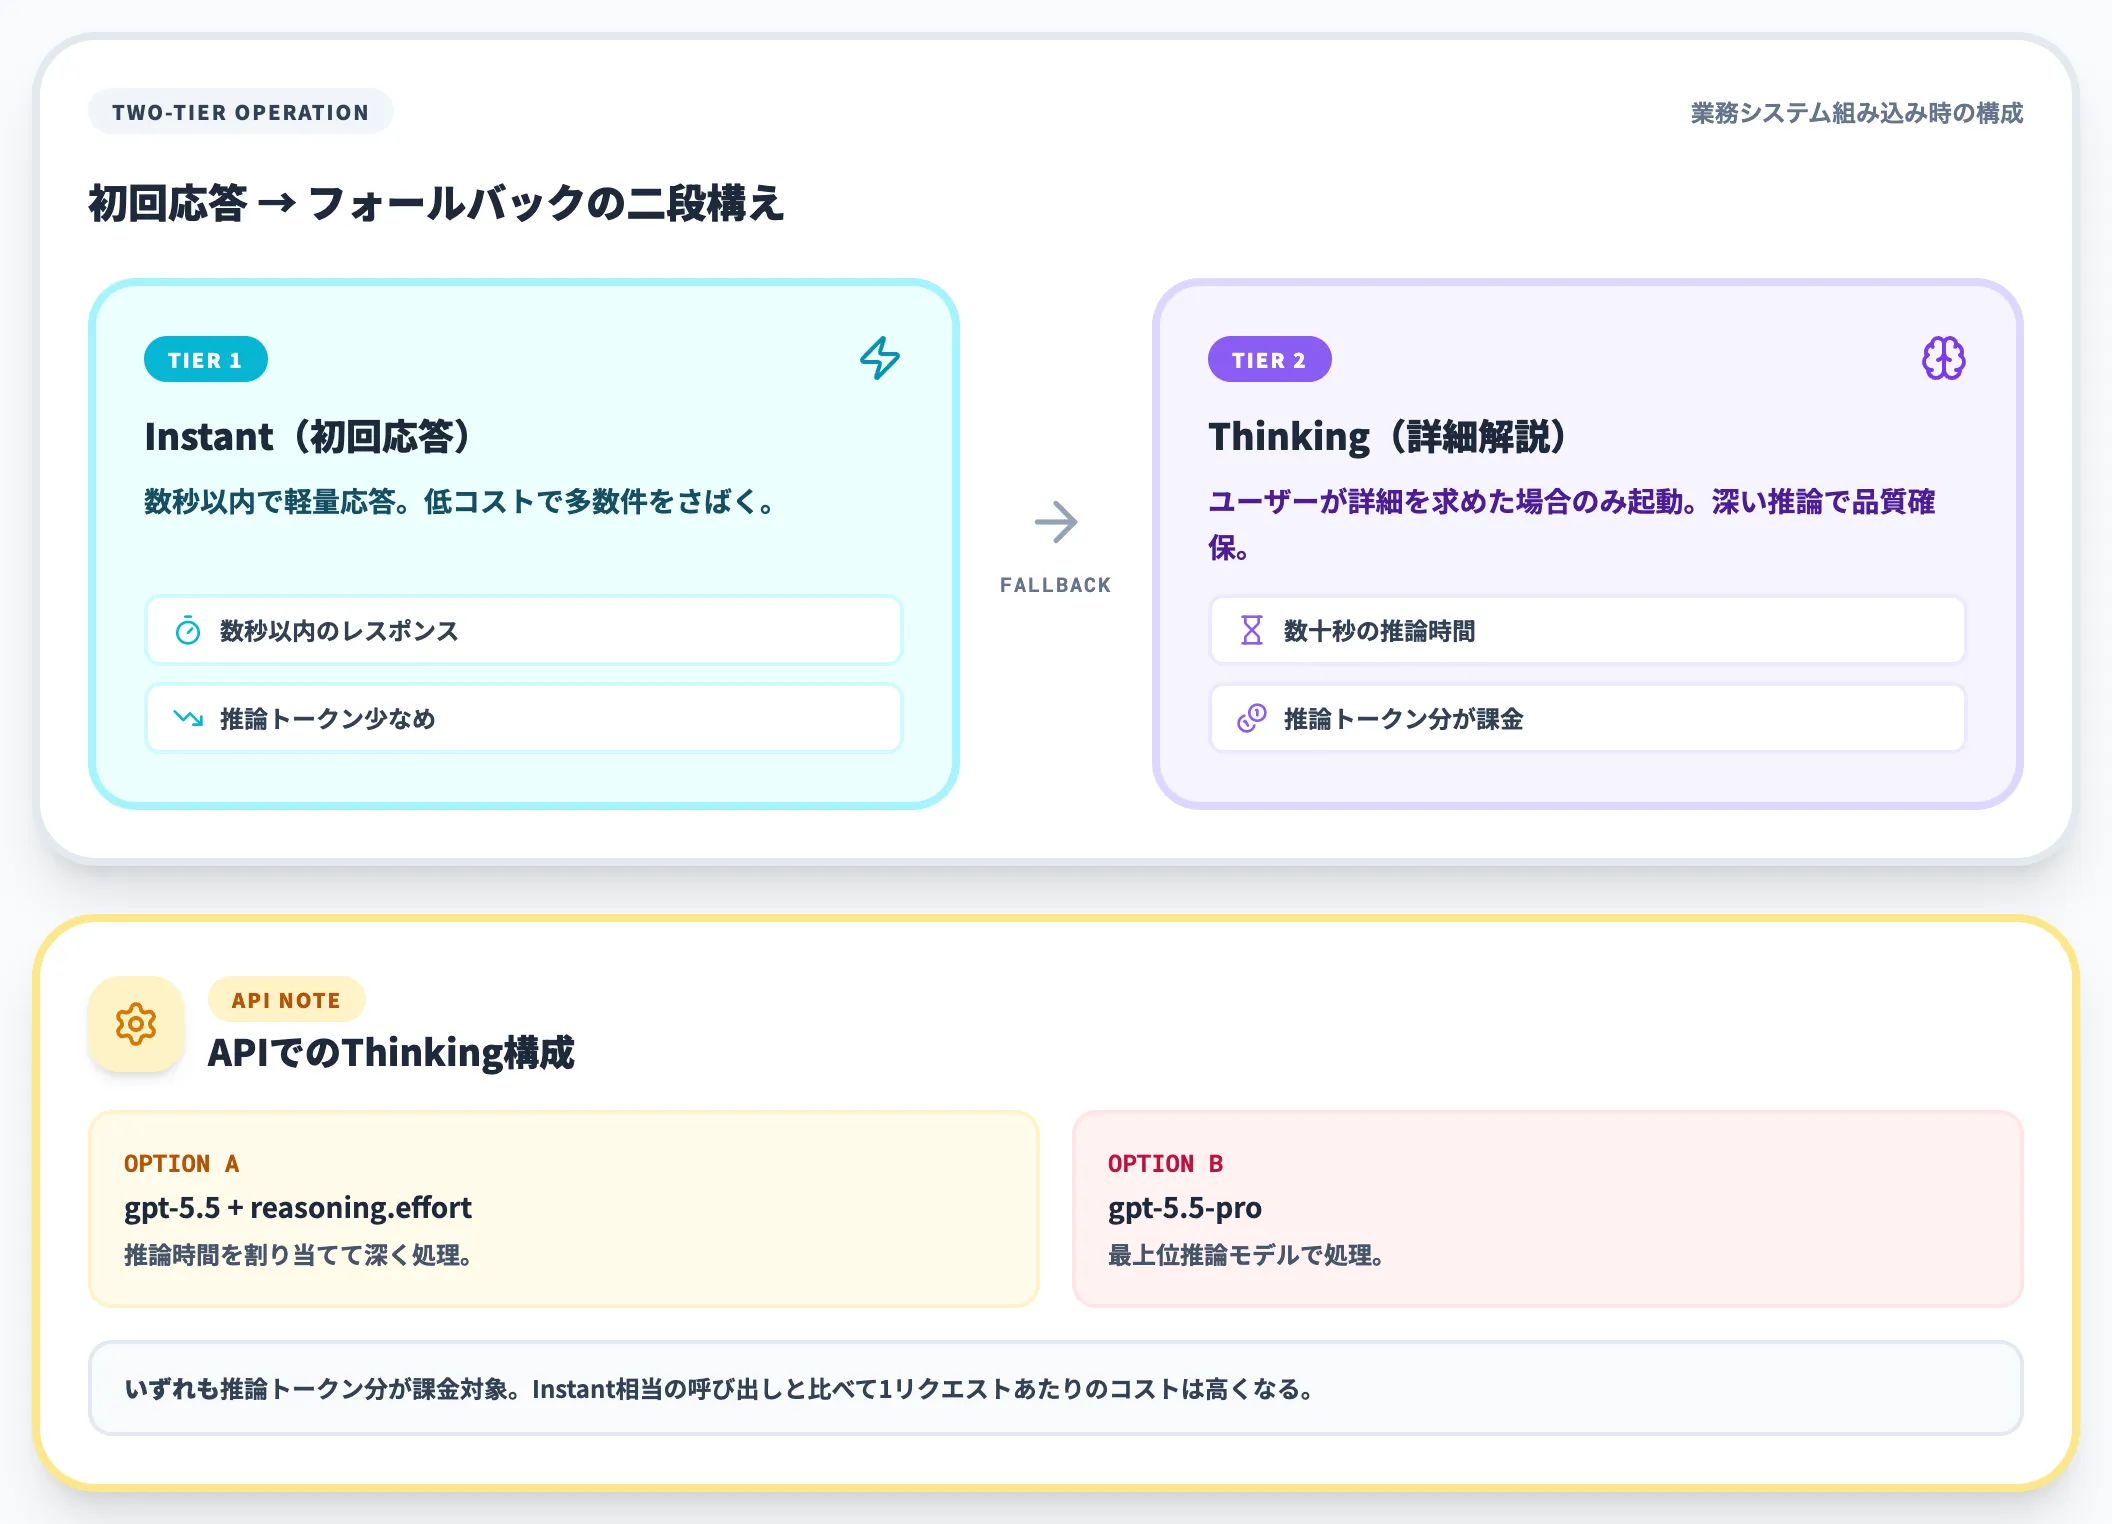Click the text gpt-5.5-pro

(x=1185, y=1208)
